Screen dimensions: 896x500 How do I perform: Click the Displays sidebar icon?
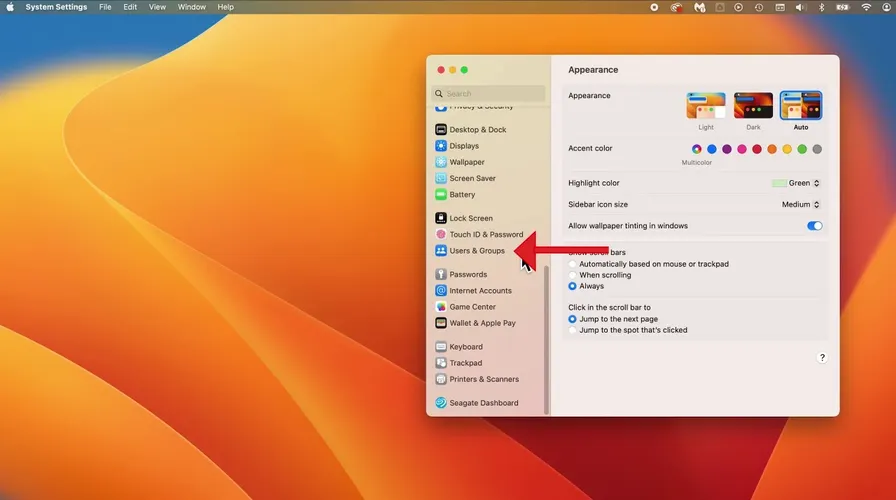click(x=441, y=146)
